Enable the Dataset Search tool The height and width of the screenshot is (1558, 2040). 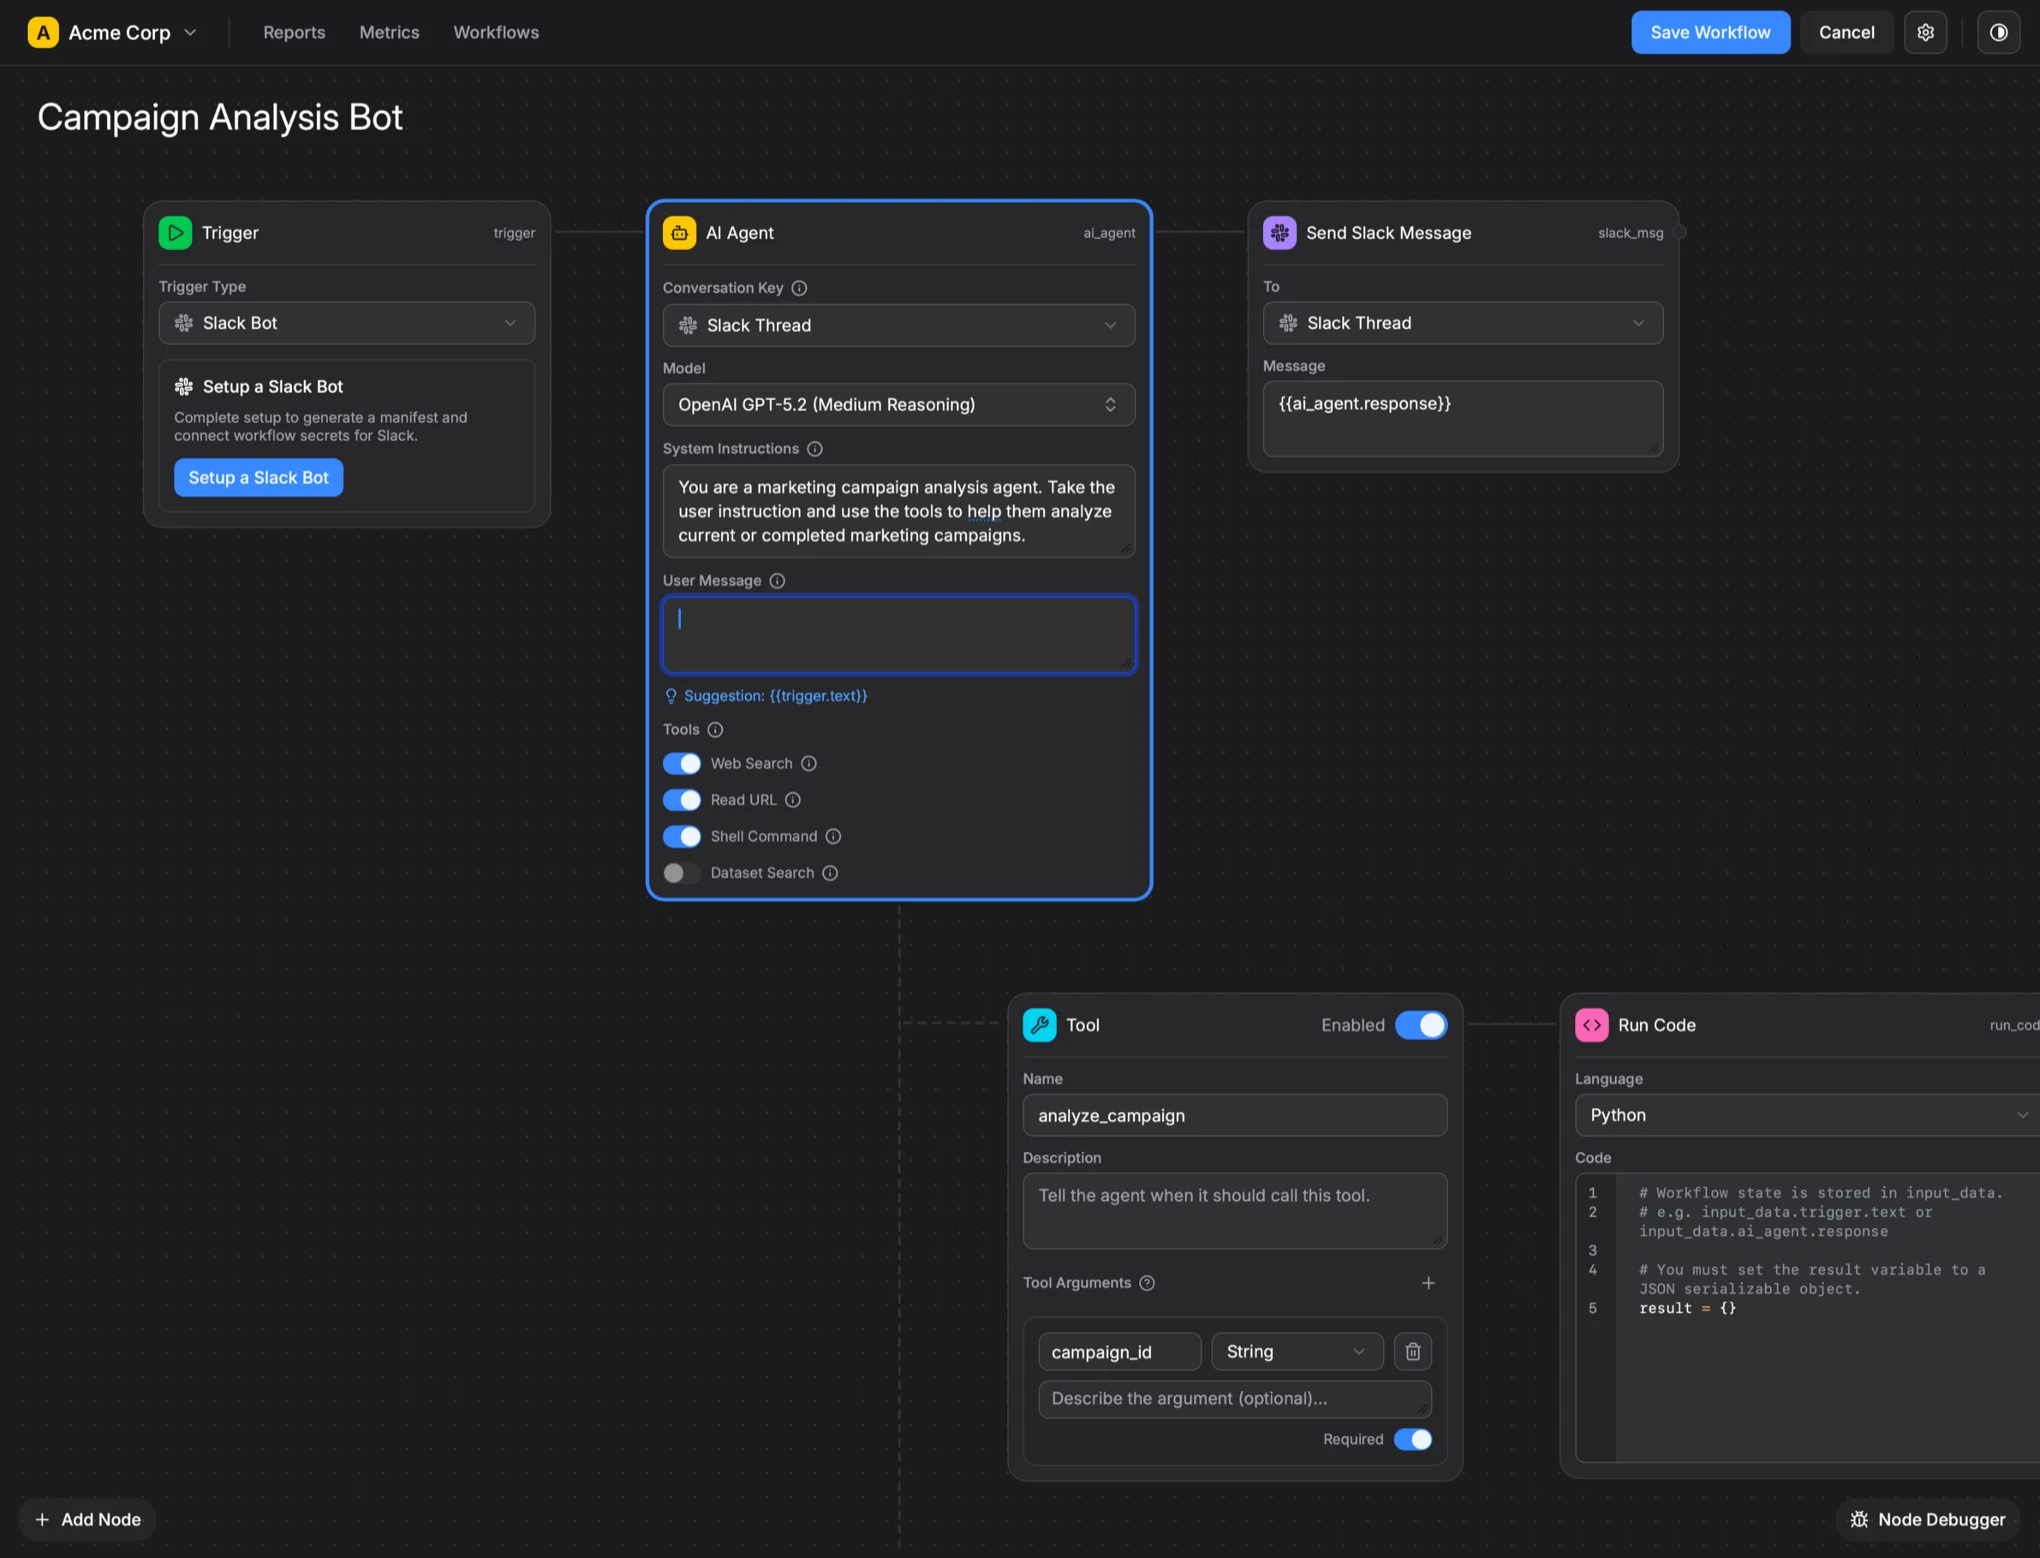[x=680, y=872]
